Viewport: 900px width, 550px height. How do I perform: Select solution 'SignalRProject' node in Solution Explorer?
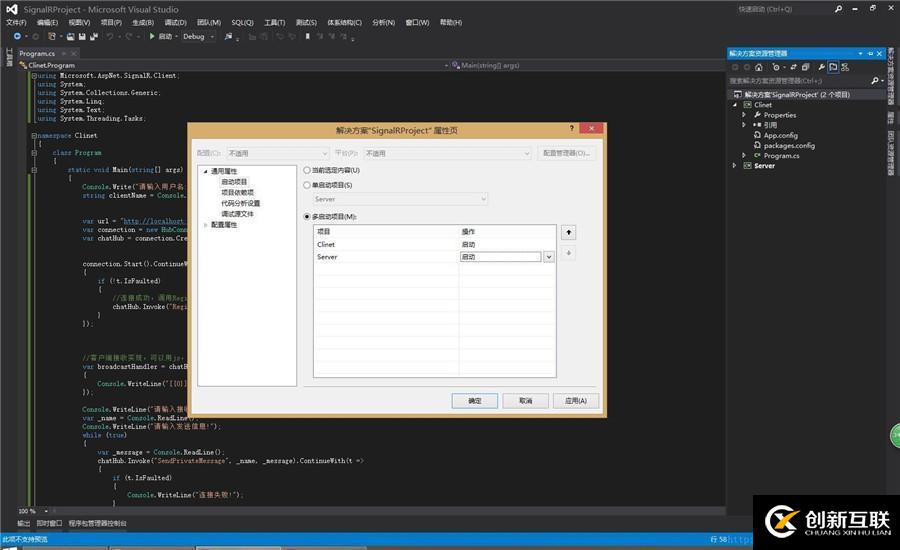(797, 95)
